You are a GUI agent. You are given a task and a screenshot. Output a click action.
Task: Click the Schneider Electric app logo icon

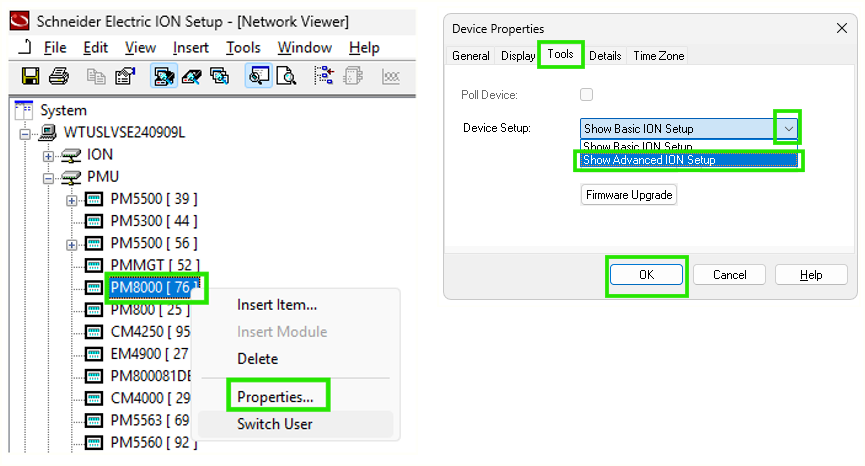coord(19,20)
